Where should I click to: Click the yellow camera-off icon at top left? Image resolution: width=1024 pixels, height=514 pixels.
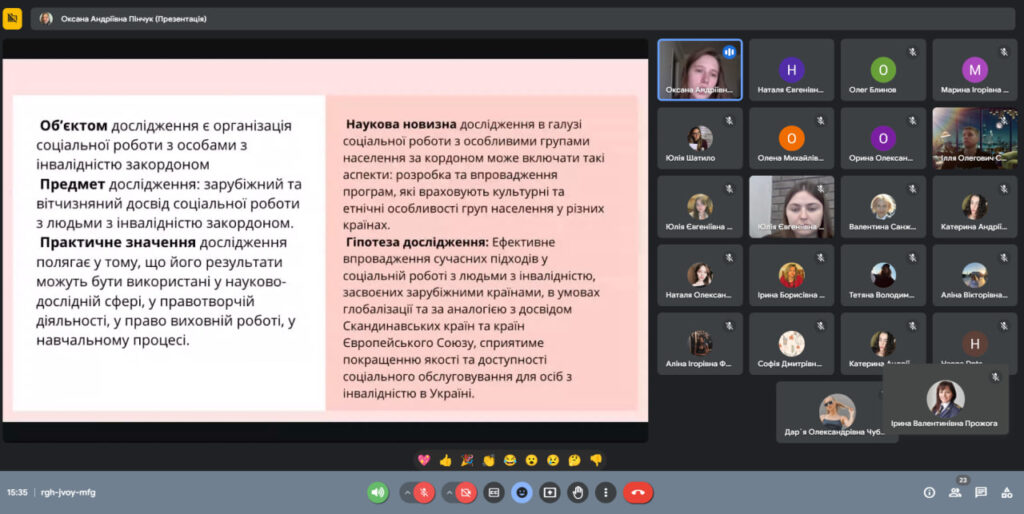click(x=13, y=18)
